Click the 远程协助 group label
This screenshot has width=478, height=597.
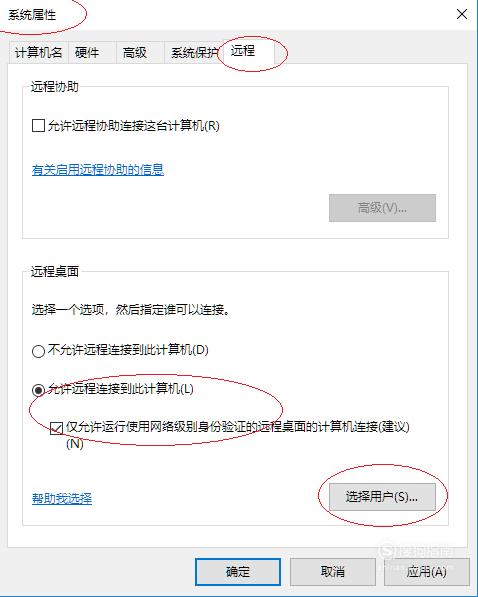click(x=55, y=86)
